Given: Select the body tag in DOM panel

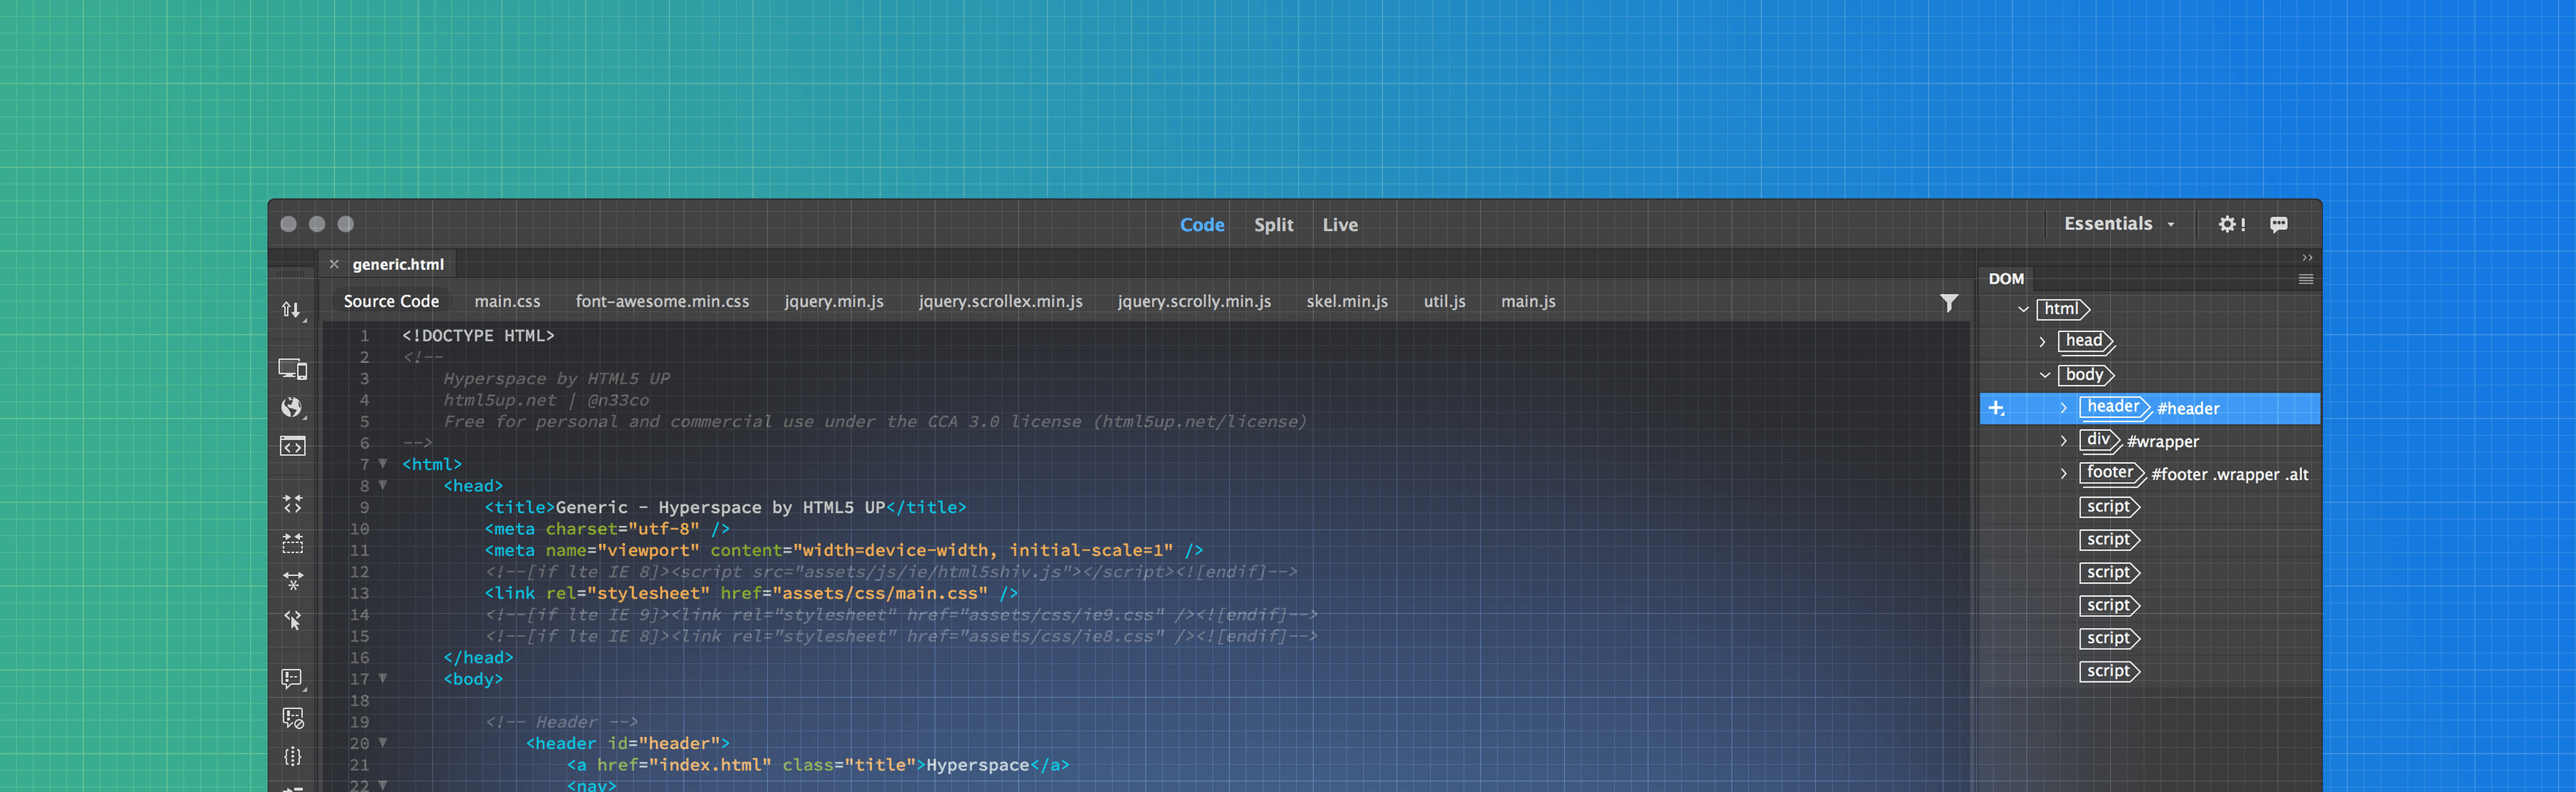Looking at the screenshot, I should point(2087,375).
